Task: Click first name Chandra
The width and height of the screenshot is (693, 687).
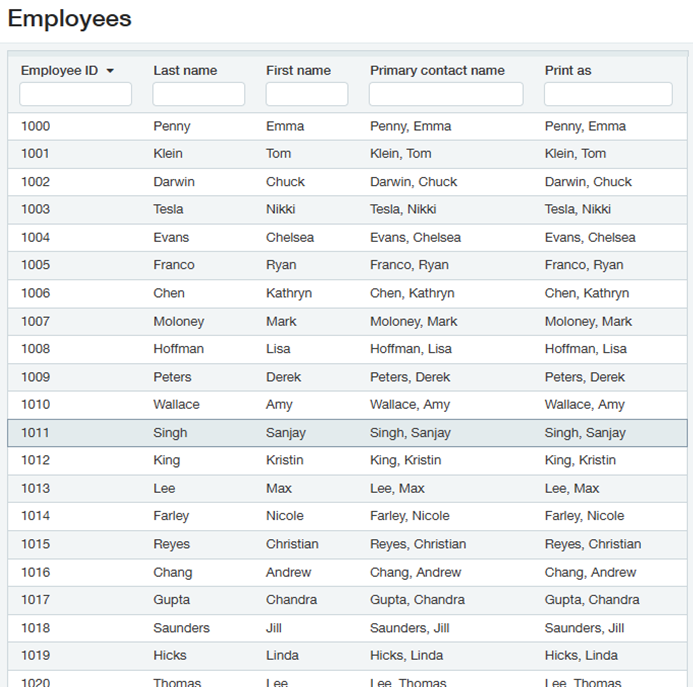Action: click(291, 600)
